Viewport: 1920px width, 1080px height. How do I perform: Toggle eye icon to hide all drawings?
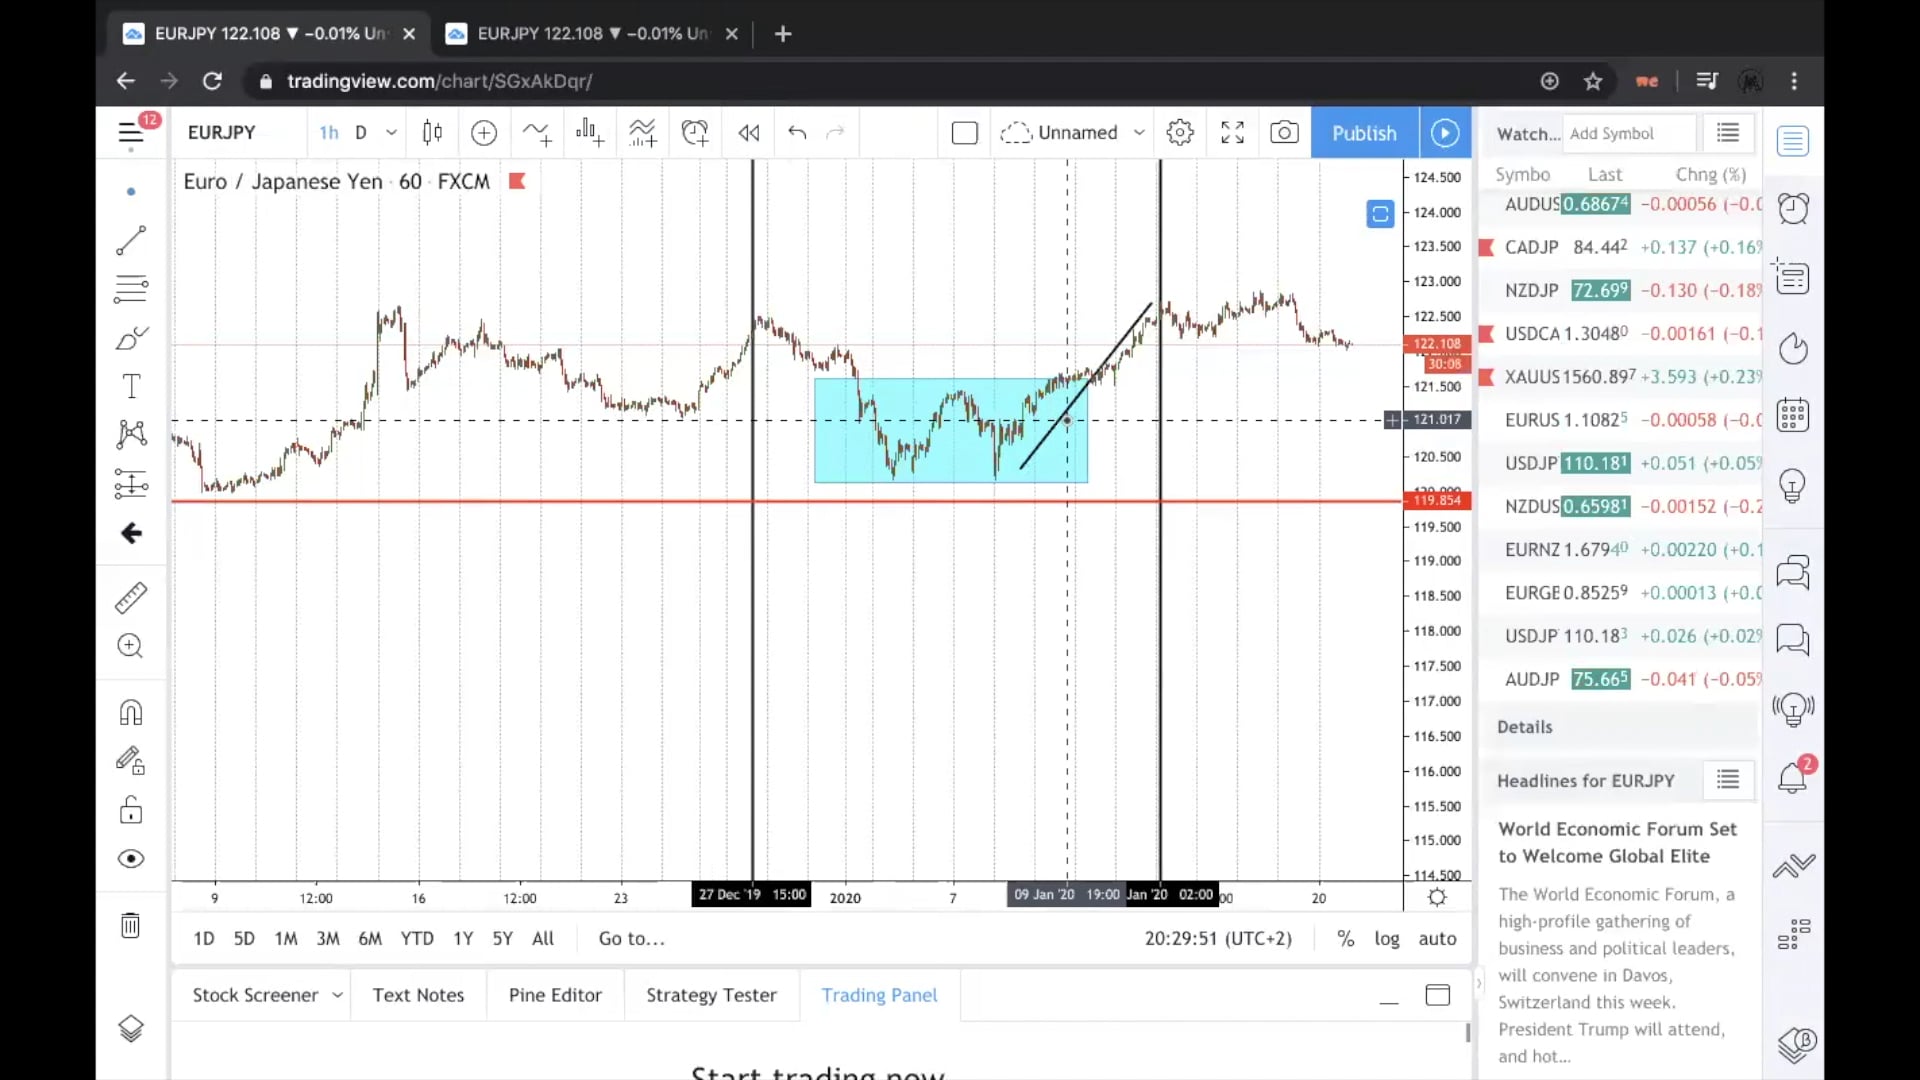click(x=131, y=859)
